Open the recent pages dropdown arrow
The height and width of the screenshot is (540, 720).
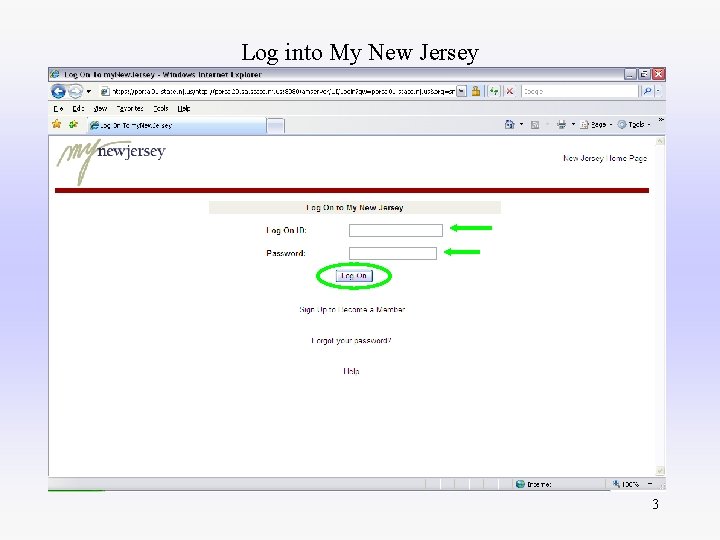[89, 91]
